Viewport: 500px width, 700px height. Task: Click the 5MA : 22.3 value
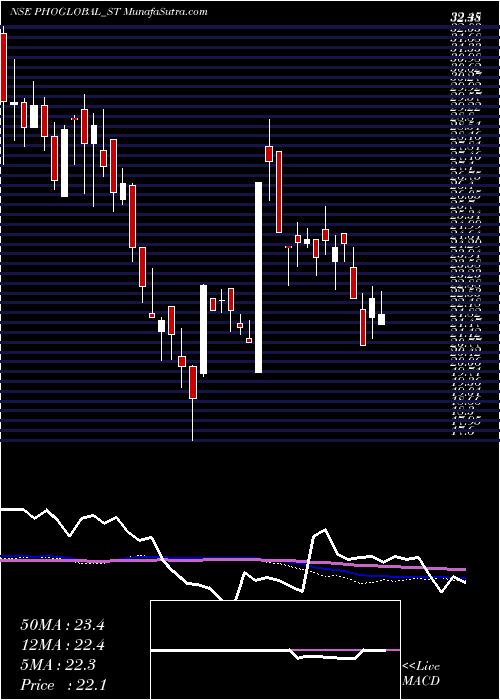pos(58,665)
